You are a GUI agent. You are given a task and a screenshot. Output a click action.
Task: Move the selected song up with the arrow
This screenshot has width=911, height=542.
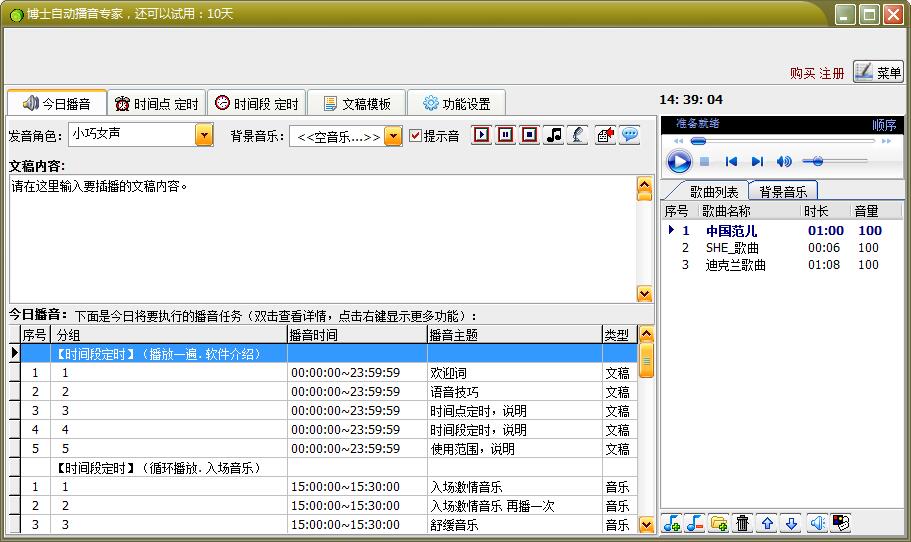[767, 523]
